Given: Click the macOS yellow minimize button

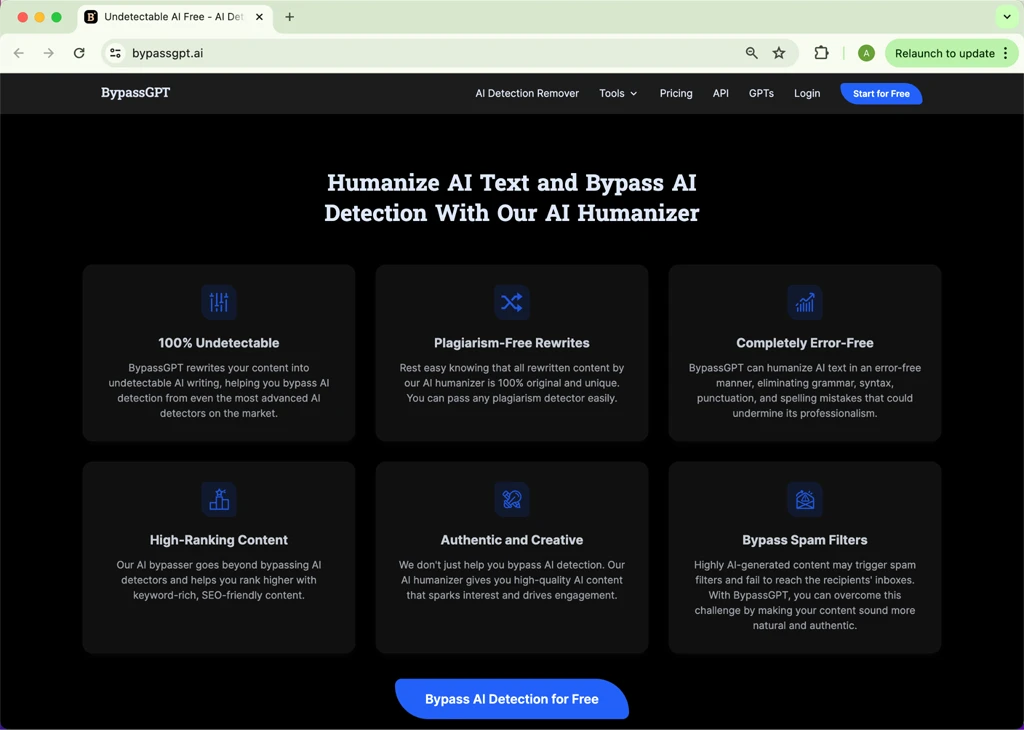Looking at the screenshot, I should click(39, 17).
